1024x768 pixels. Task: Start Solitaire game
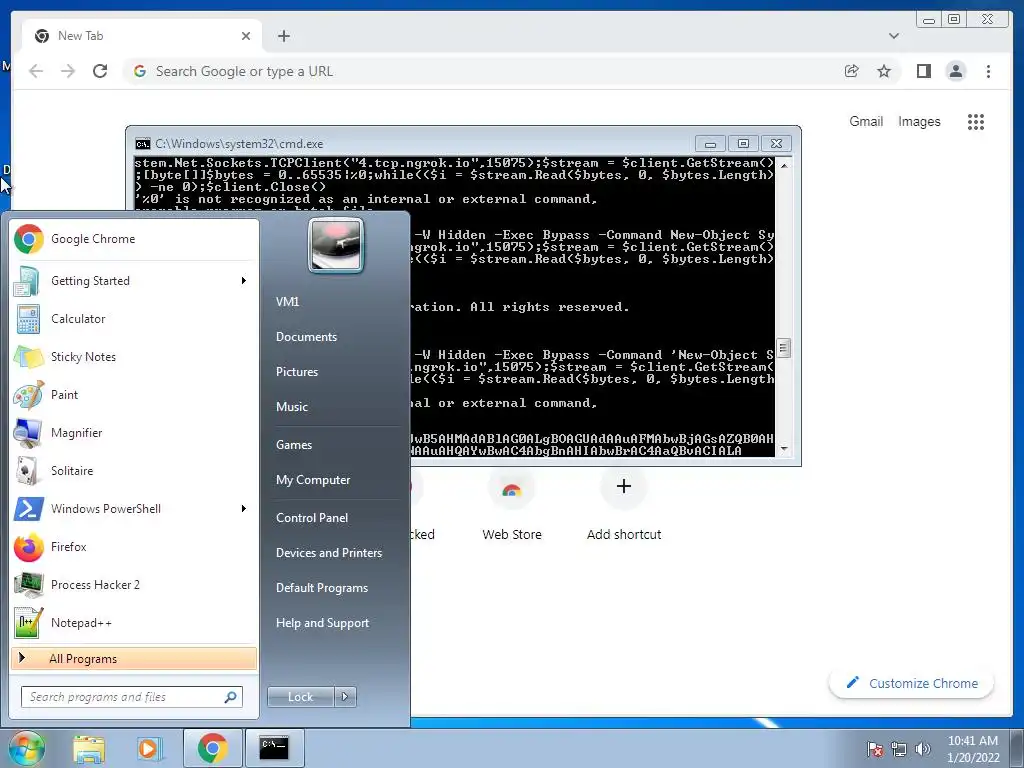click(134, 470)
